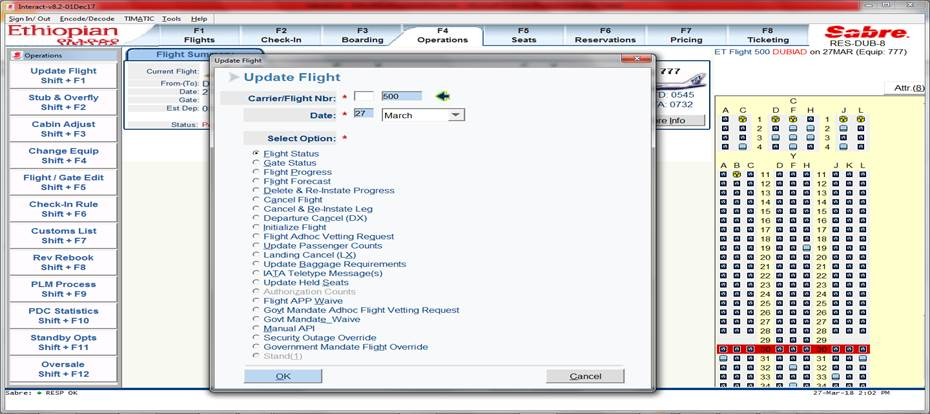Screen dimensions: 930x414
Task: Choose the Initialize Flight option
Action: click(256, 227)
